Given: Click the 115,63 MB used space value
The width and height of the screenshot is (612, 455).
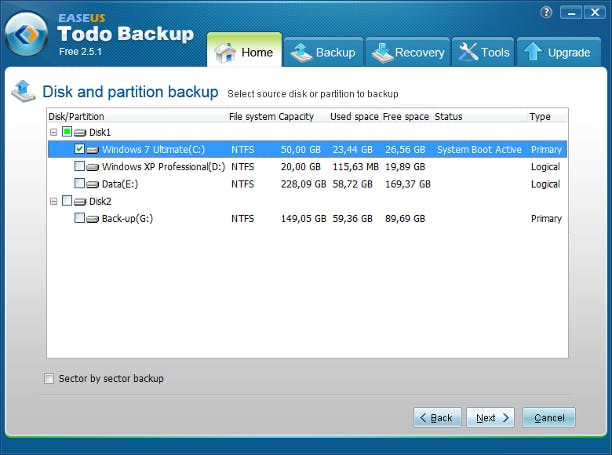Looking at the screenshot, I should coord(356,167).
